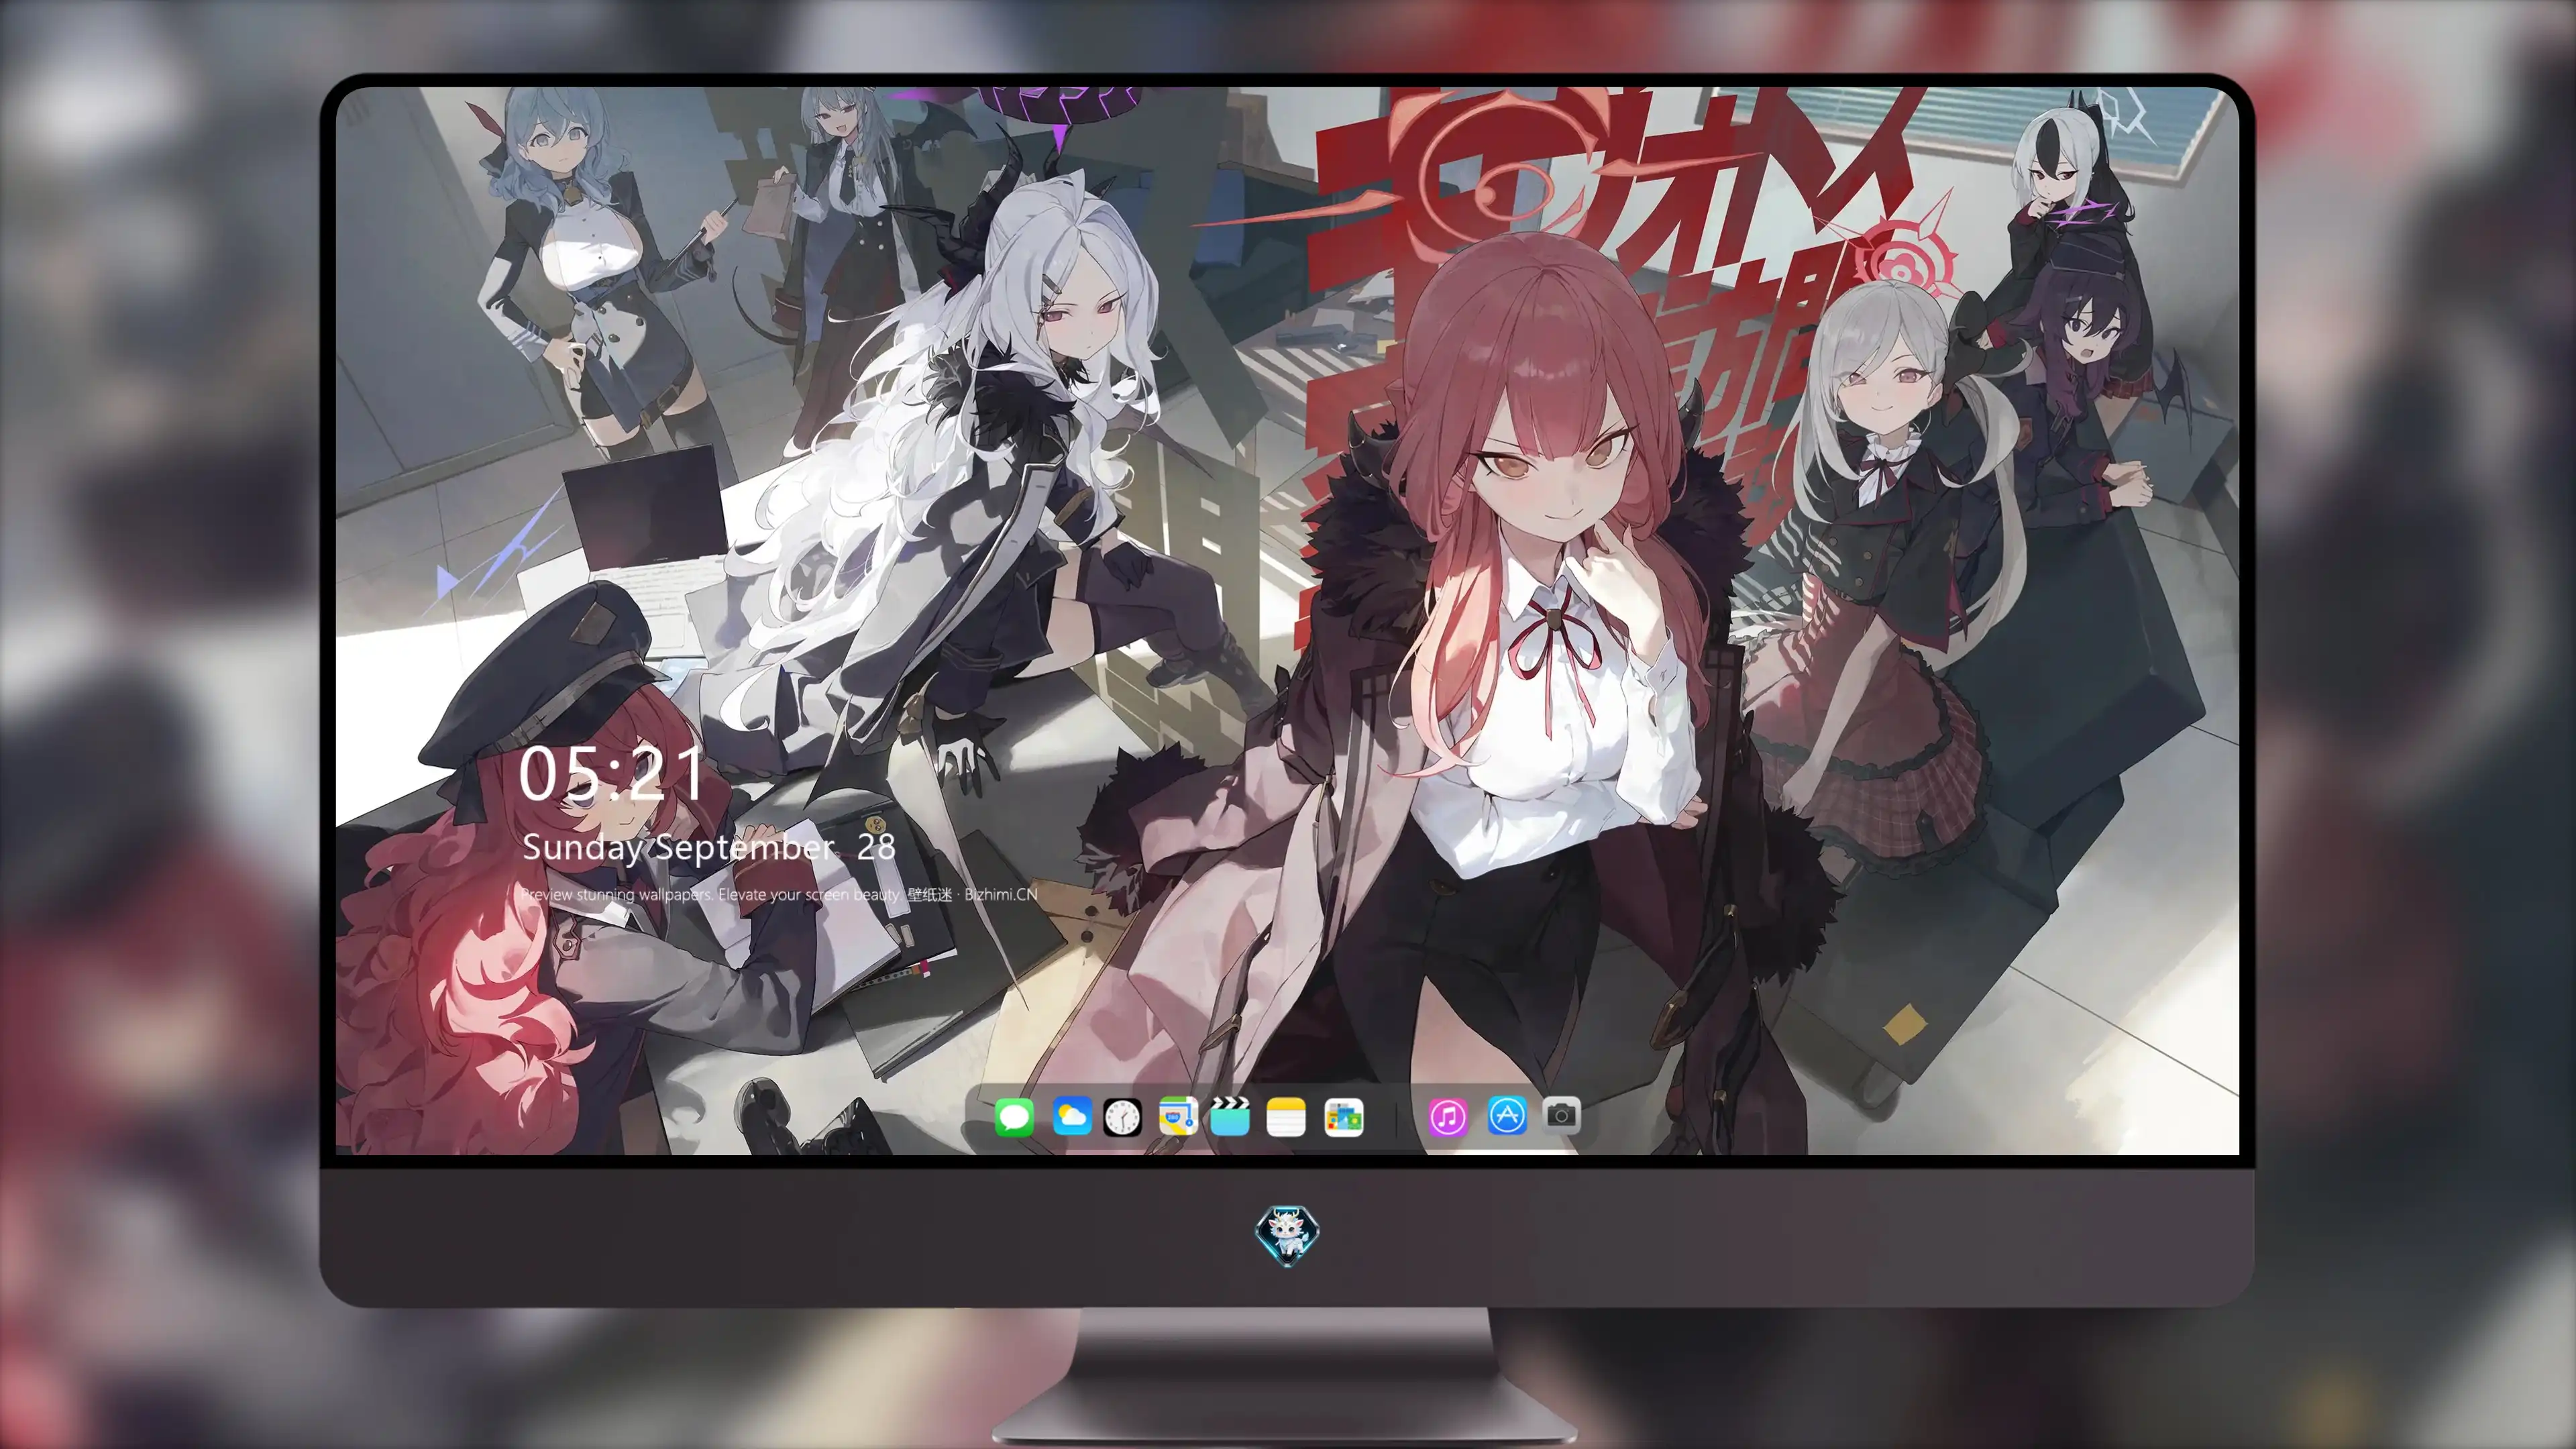Open the pink iTunes music app
This screenshot has width=2576, height=1449.
1448,1116
